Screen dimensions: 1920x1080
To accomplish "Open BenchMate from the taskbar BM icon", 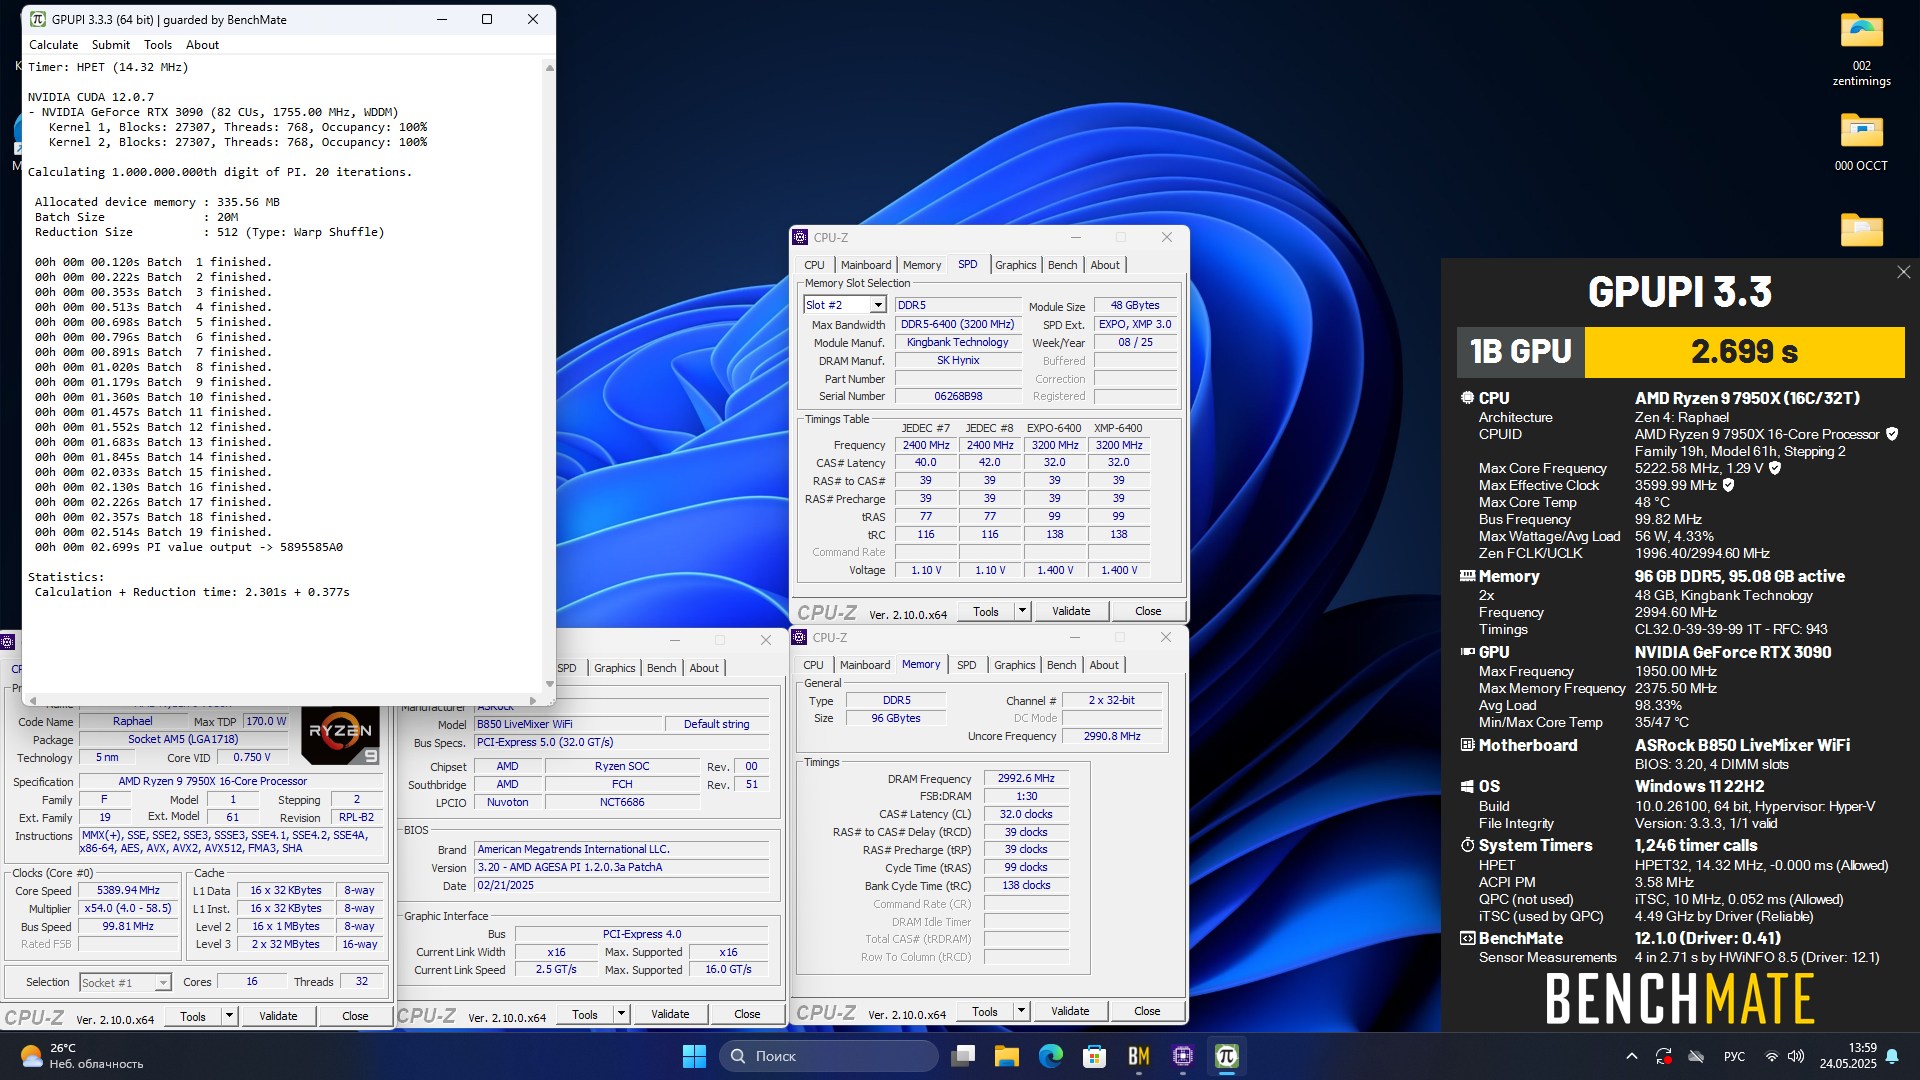I will tap(1139, 1056).
